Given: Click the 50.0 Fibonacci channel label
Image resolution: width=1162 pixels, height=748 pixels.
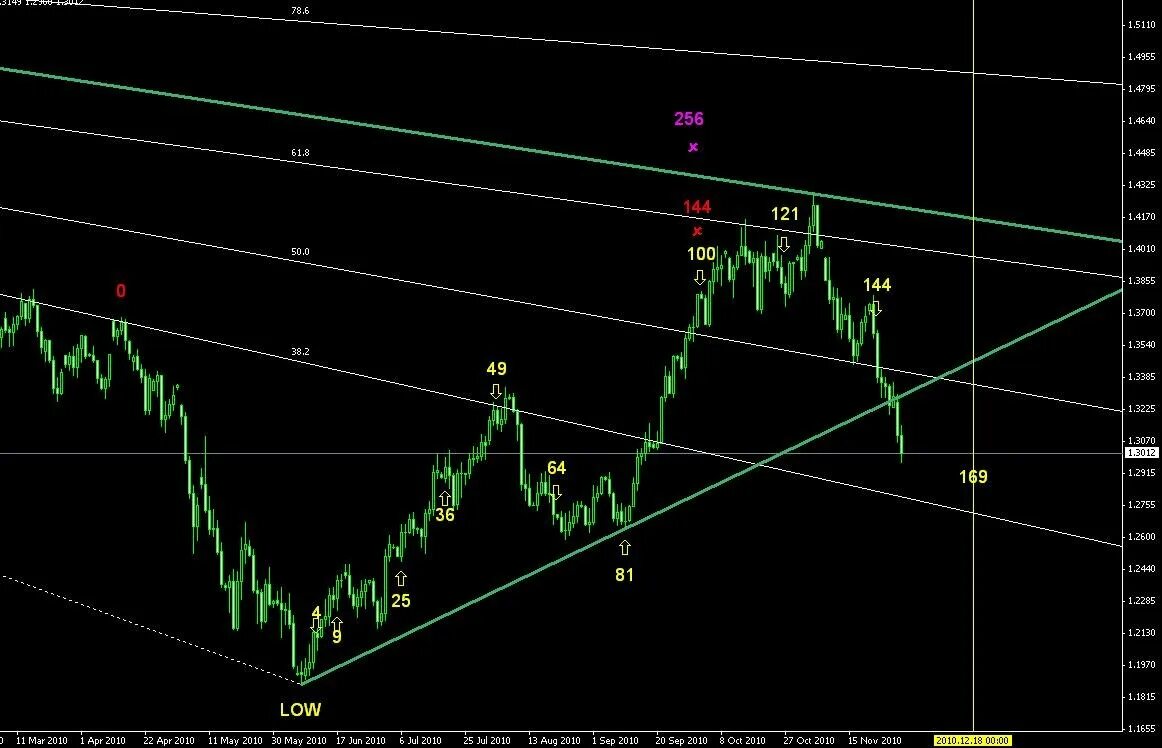Looking at the screenshot, I should [x=300, y=252].
